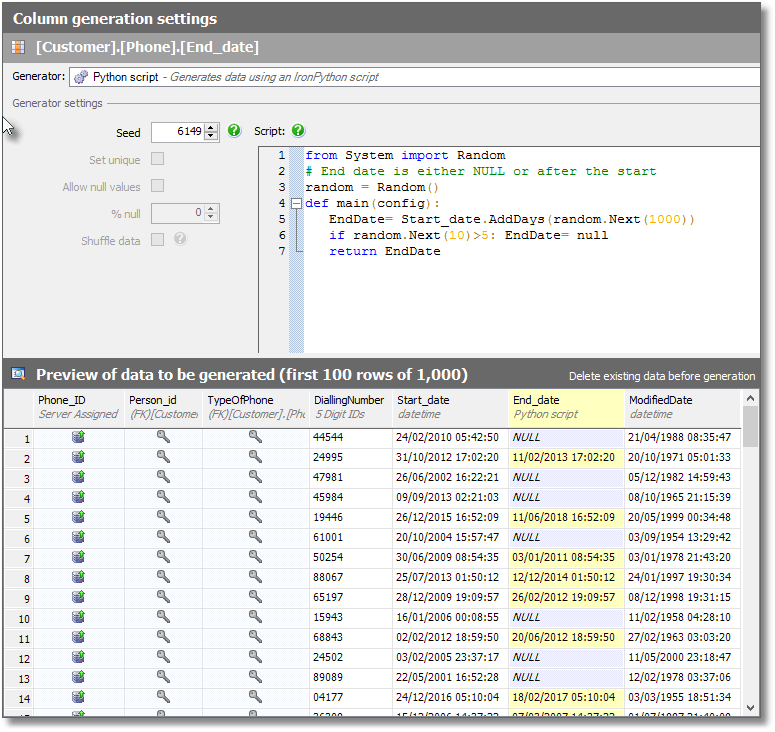Open the Seed help question mark icon
Image resolution: width=775 pixels, height=732 pixels.
pos(234,130)
